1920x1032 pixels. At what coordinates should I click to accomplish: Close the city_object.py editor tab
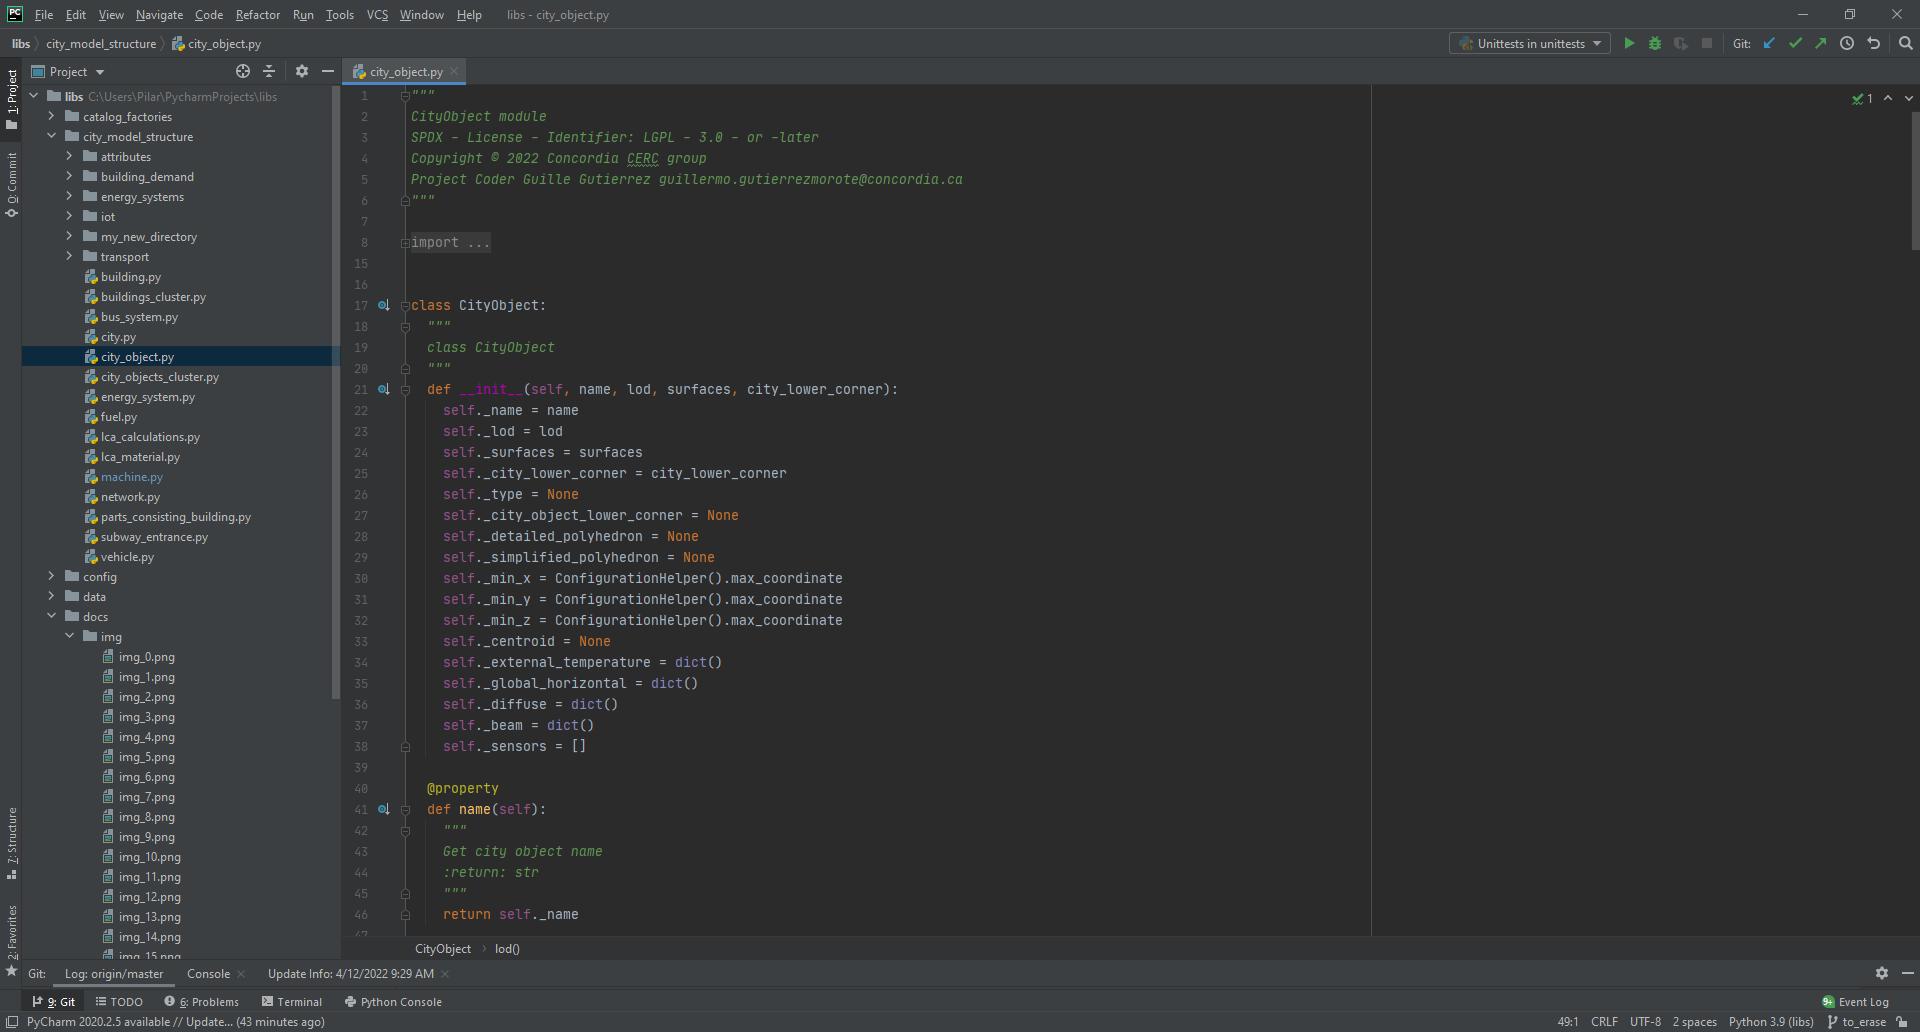[x=454, y=71]
